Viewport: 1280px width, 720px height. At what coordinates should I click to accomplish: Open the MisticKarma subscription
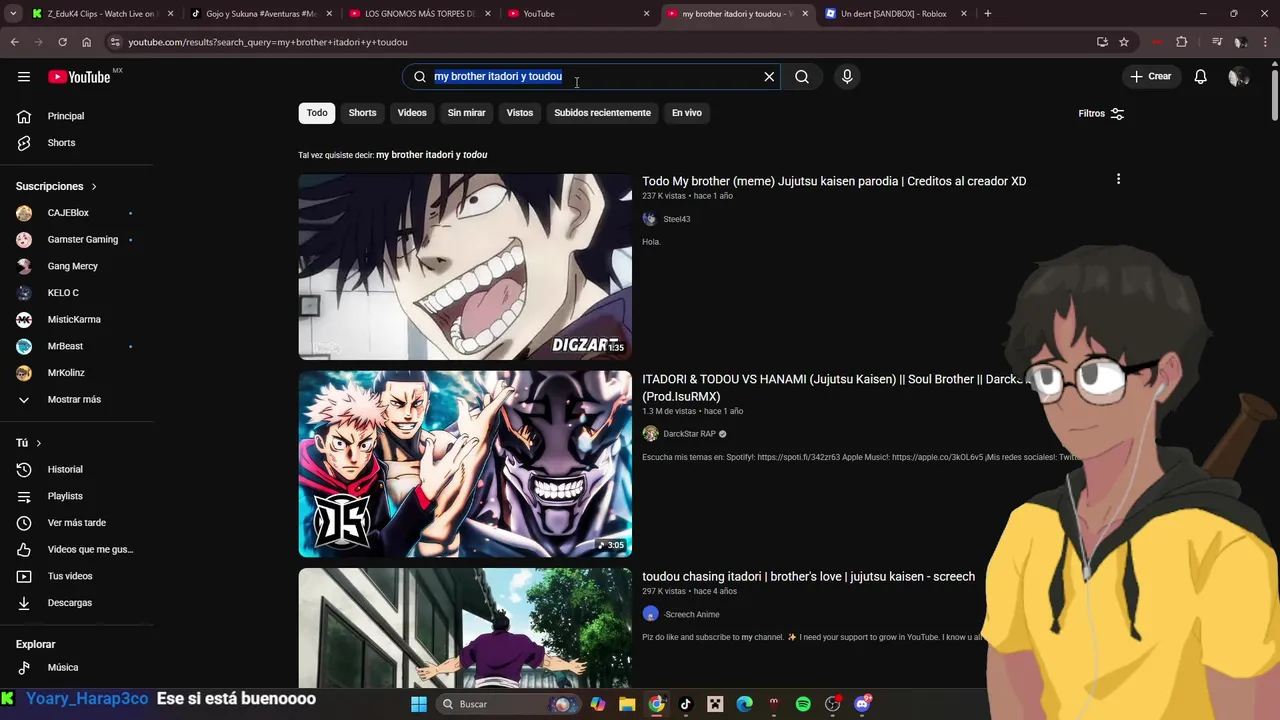(76, 320)
